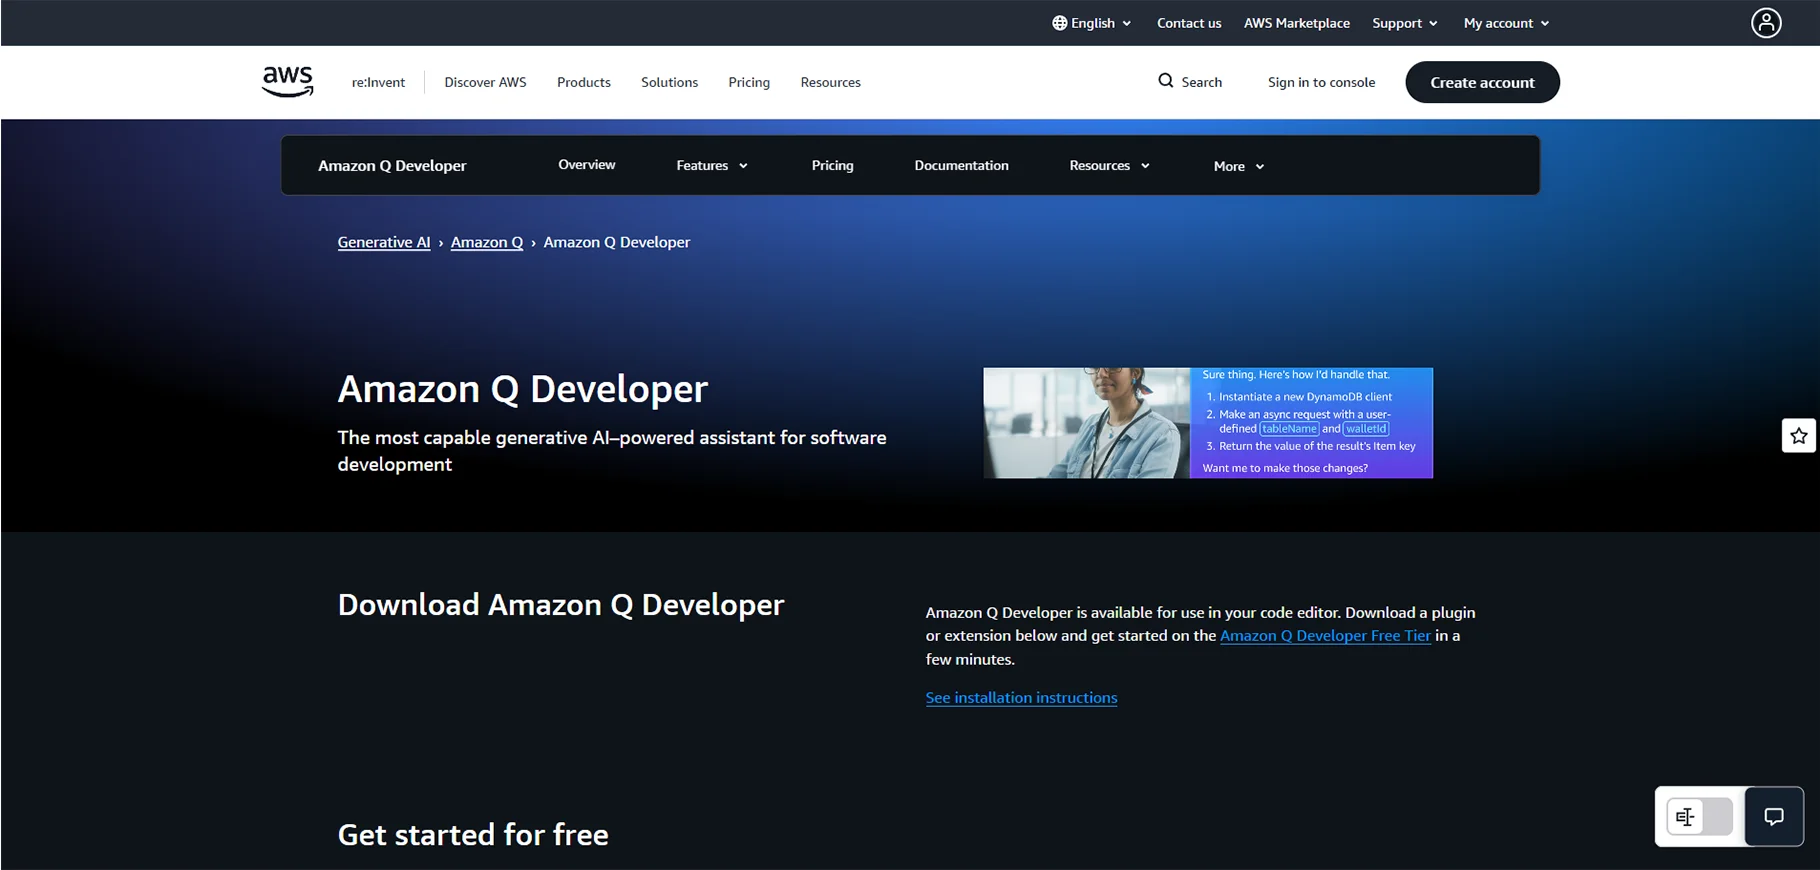Image resolution: width=1820 pixels, height=870 pixels.
Task: Click the 'Get started for free' heading
Action: point(473,835)
